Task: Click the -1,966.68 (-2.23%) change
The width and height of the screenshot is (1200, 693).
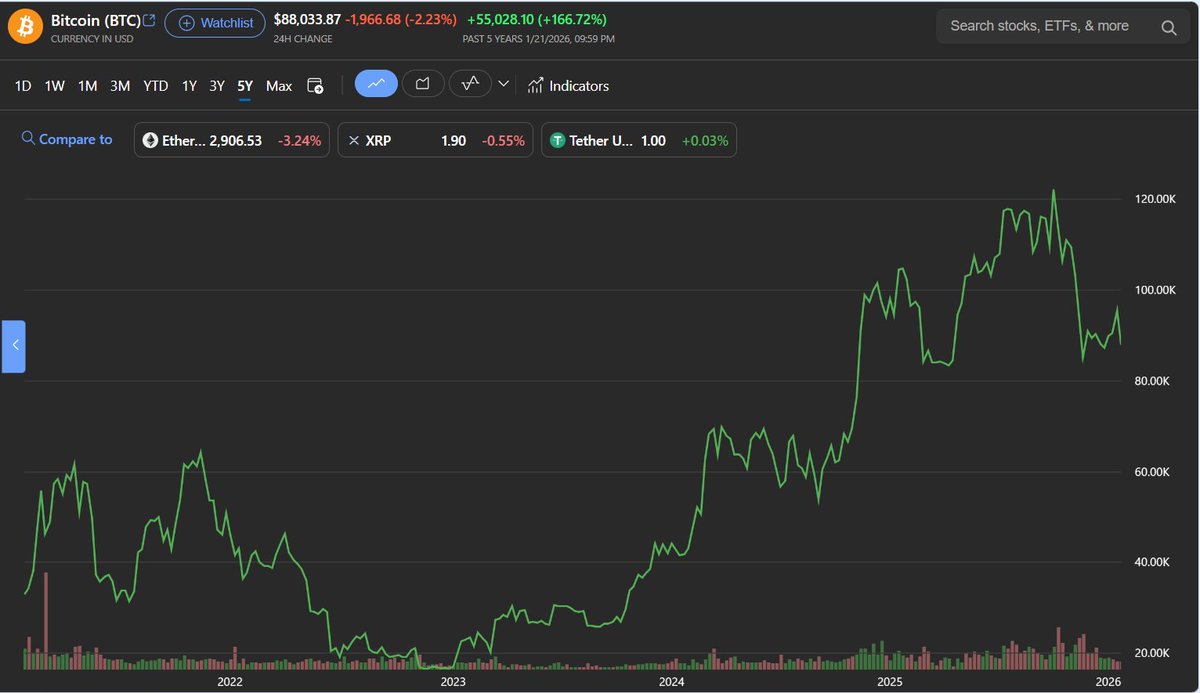Action: click(402, 20)
